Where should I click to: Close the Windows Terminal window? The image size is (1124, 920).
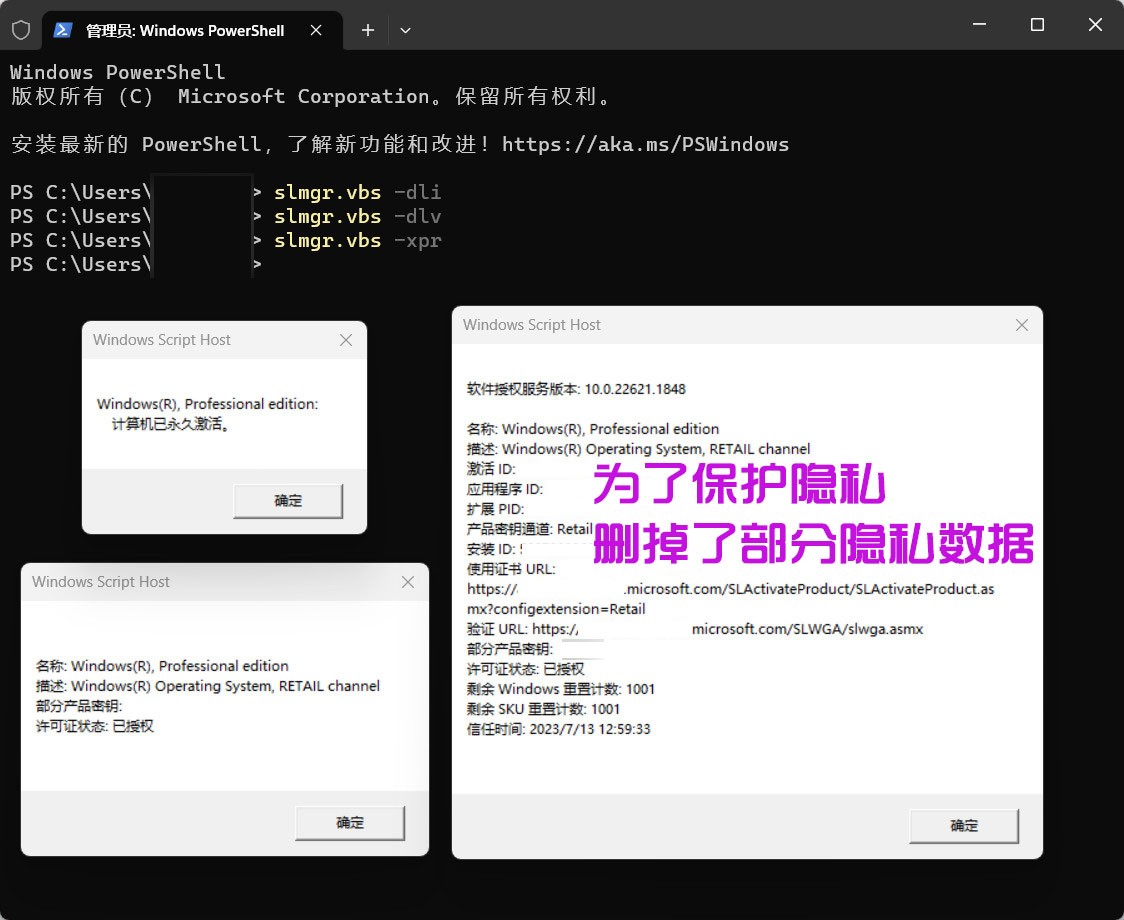click(x=1095, y=24)
